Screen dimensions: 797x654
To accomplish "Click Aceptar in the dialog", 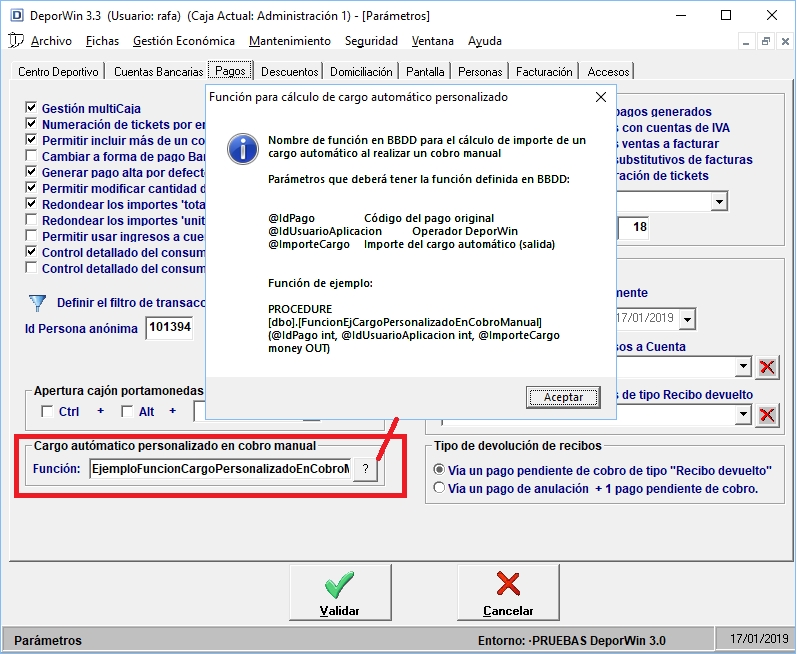I will click(x=563, y=397).
